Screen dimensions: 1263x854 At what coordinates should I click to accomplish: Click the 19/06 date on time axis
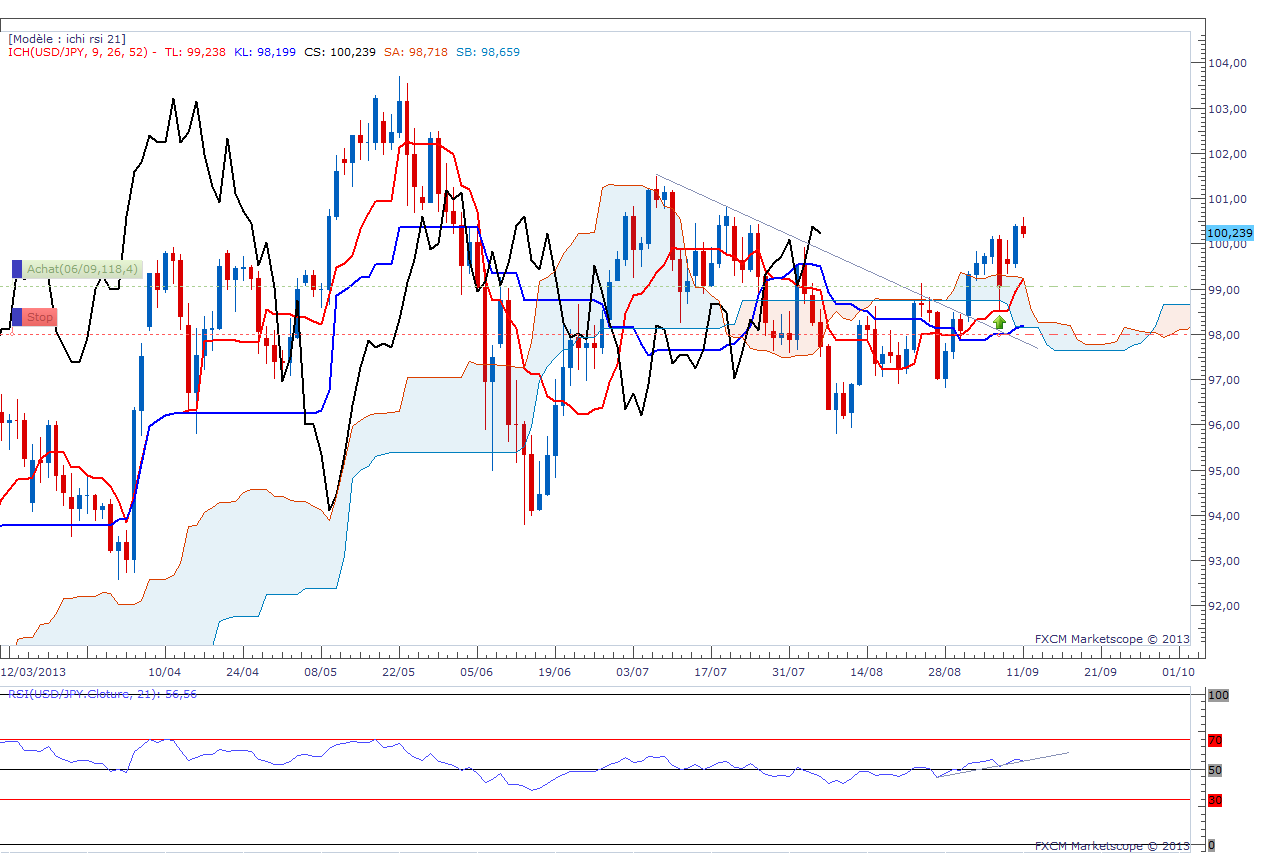[554, 672]
